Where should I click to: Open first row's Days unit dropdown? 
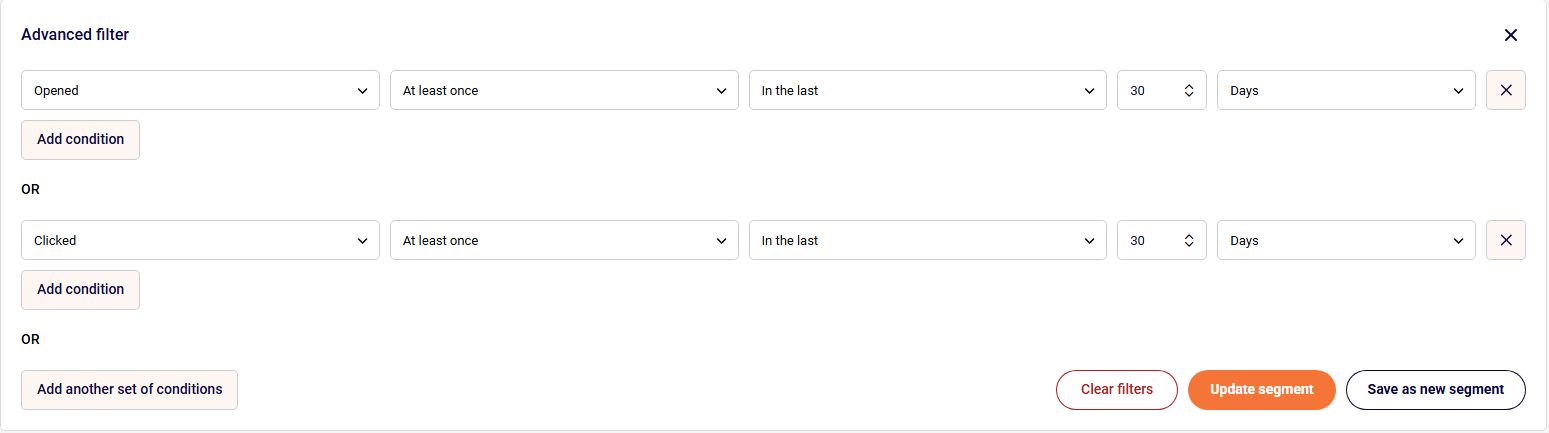(x=1345, y=90)
